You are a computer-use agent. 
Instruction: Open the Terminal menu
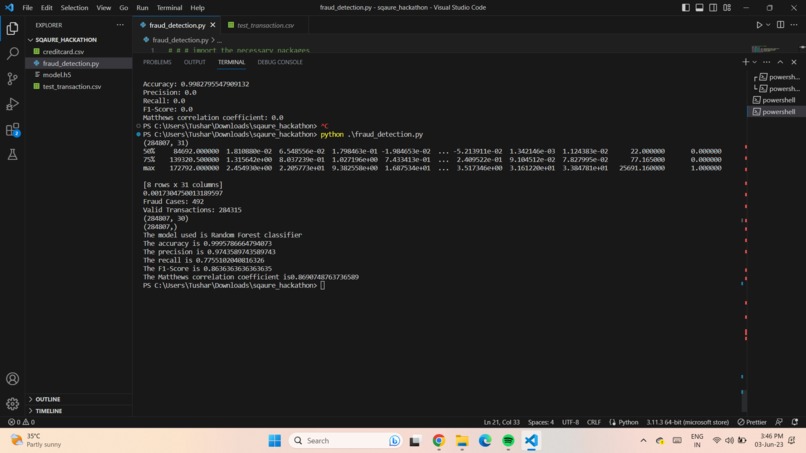tap(169, 8)
